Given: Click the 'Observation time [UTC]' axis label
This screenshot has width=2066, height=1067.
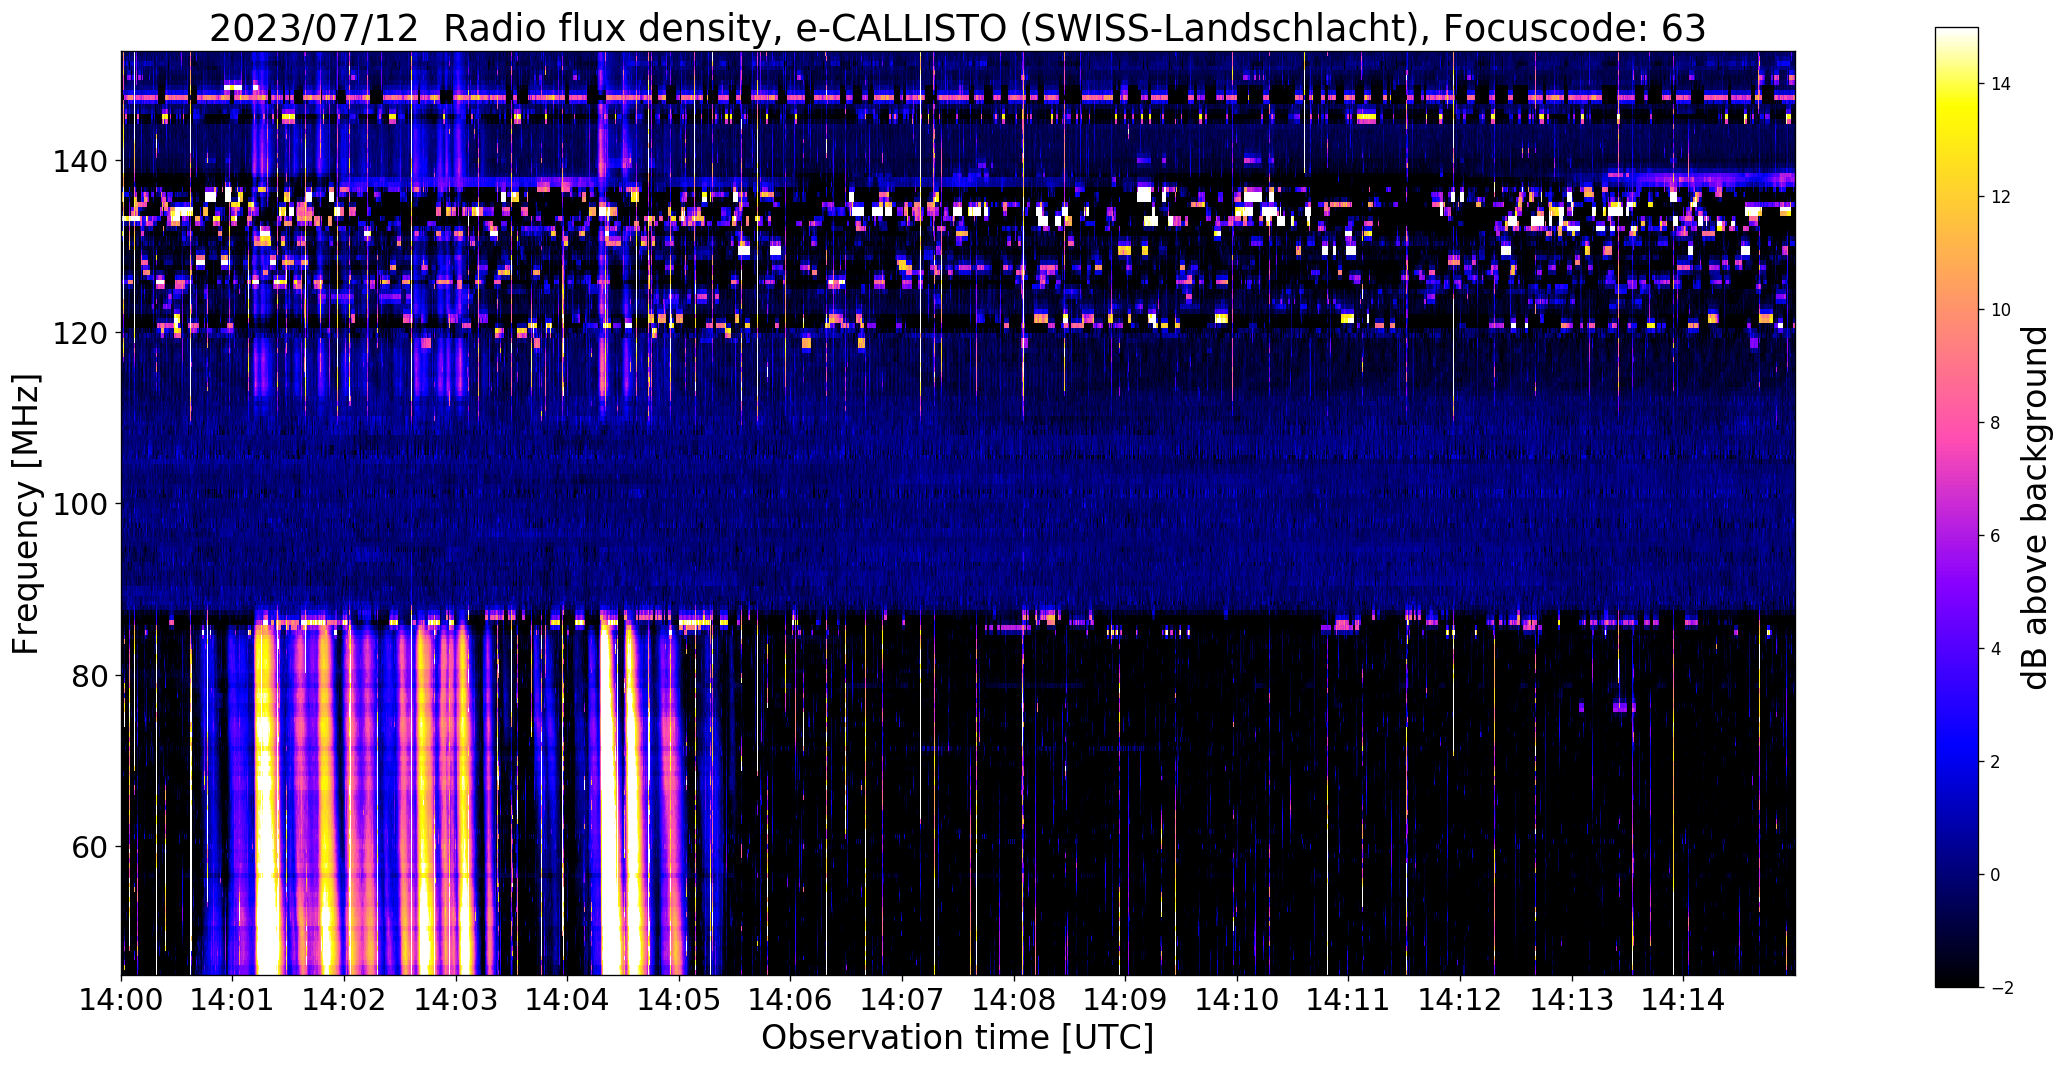Looking at the screenshot, I should pos(957,1037).
